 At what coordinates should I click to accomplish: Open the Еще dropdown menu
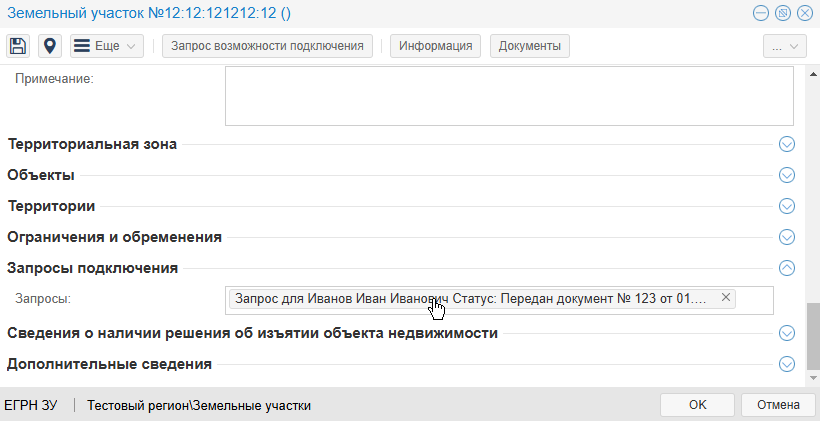pyautogui.click(x=107, y=46)
